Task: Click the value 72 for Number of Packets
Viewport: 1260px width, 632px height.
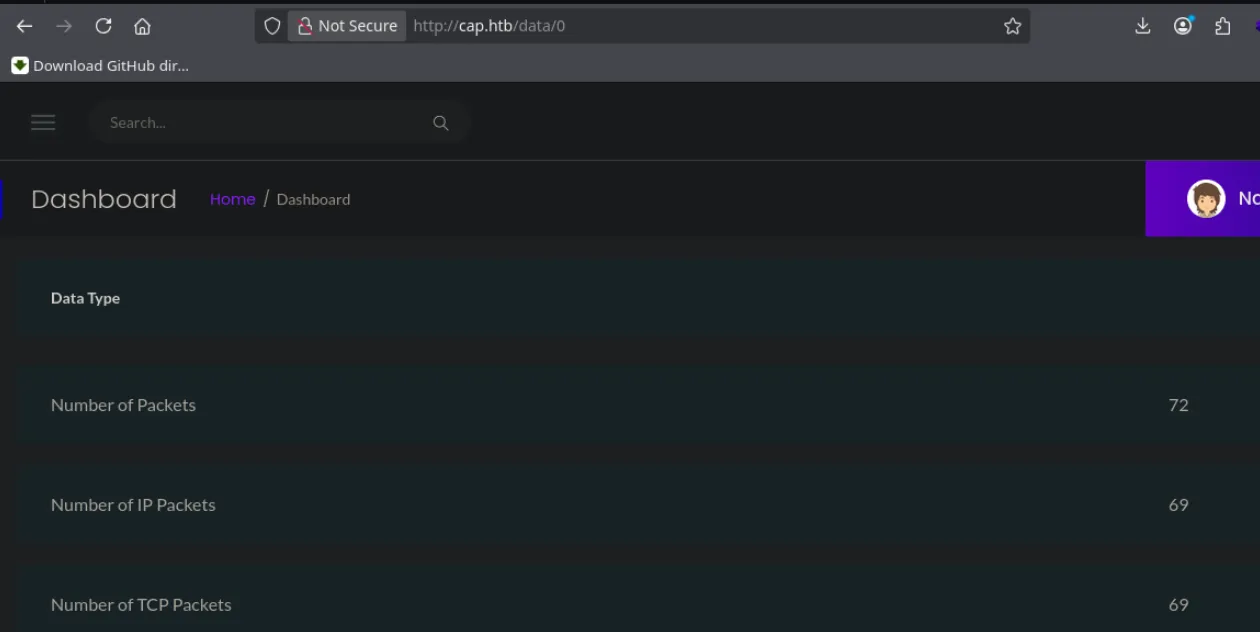Action: (1178, 405)
